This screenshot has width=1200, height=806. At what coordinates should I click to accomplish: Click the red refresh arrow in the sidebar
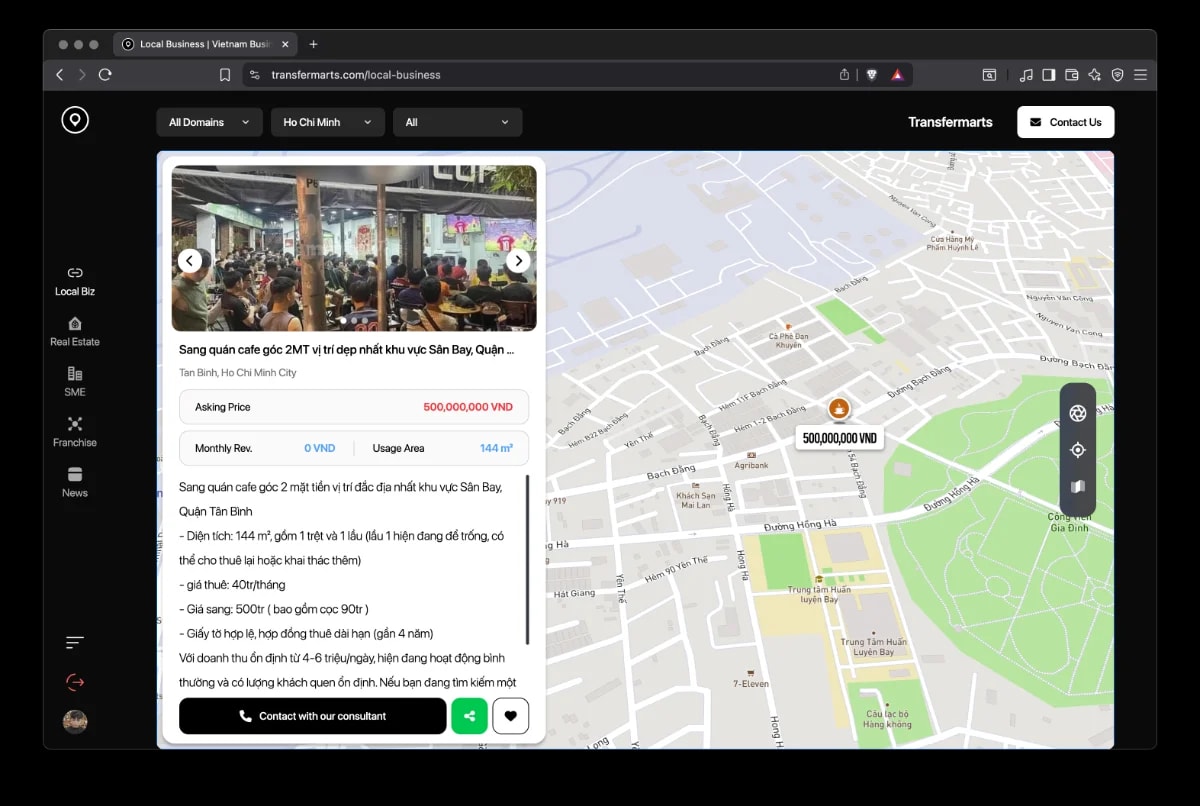coord(74,681)
